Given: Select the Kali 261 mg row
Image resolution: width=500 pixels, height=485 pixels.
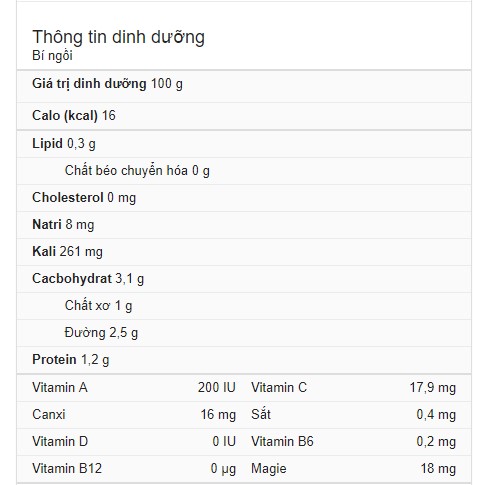Looking at the screenshot, I should (244, 252).
